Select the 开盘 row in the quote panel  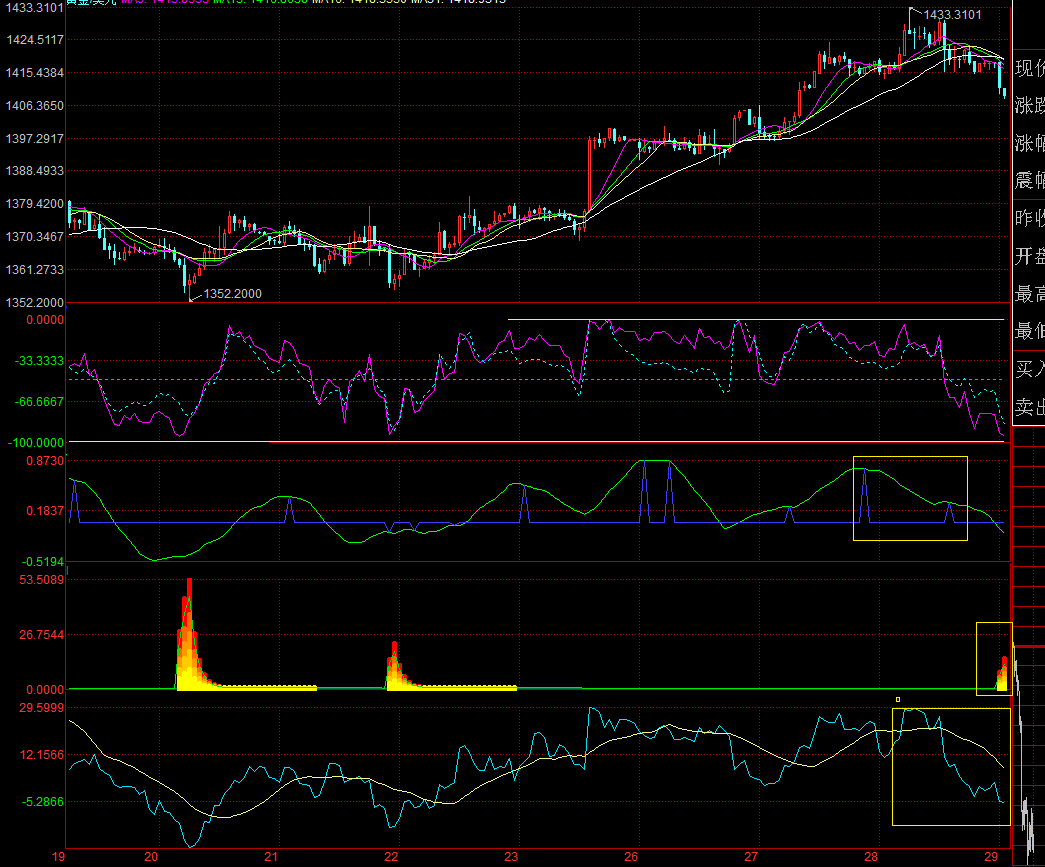tap(1029, 256)
